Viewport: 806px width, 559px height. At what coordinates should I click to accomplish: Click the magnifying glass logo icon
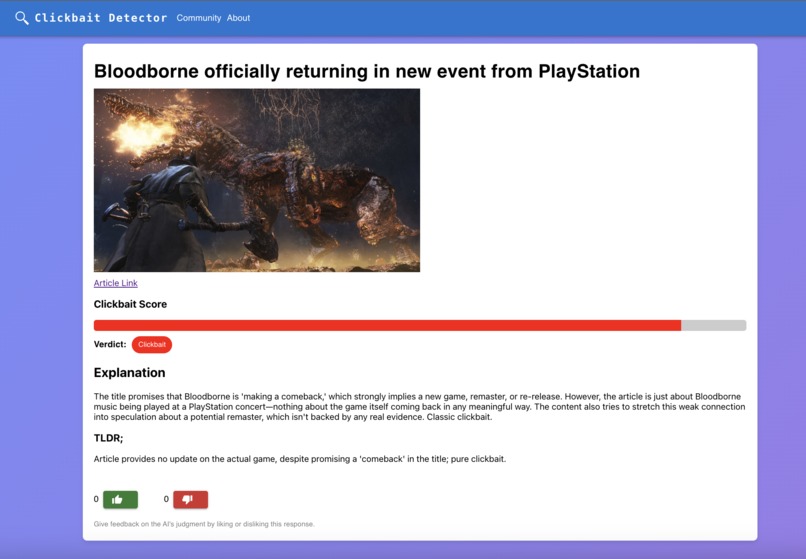[x=22, y=18]
